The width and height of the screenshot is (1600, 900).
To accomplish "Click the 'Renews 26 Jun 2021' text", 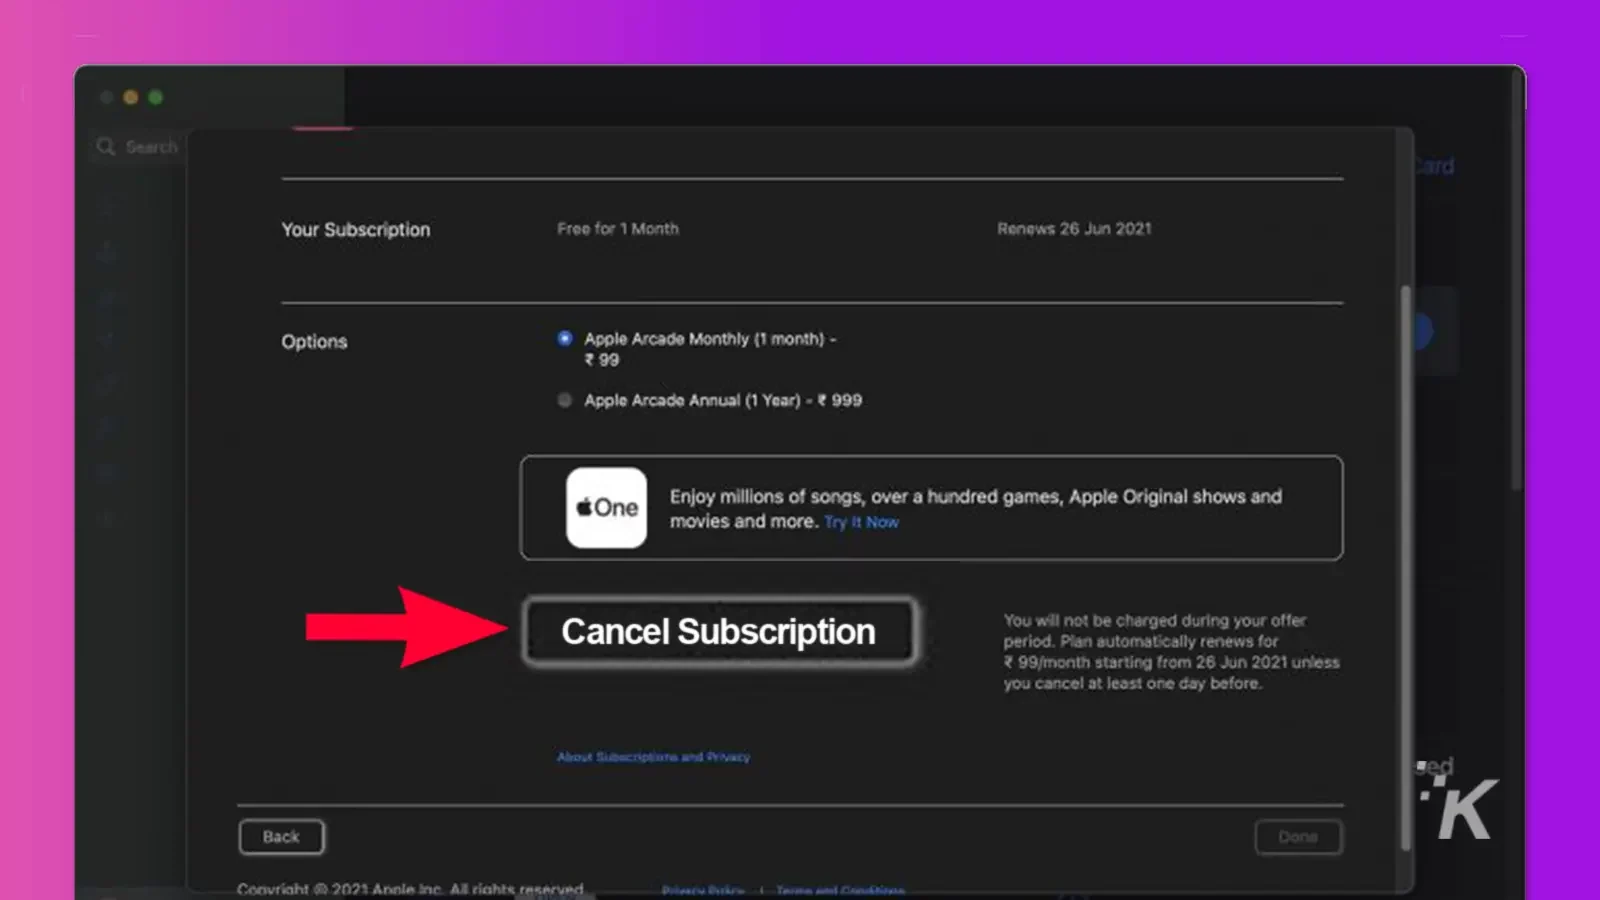I will point(1074,229).
